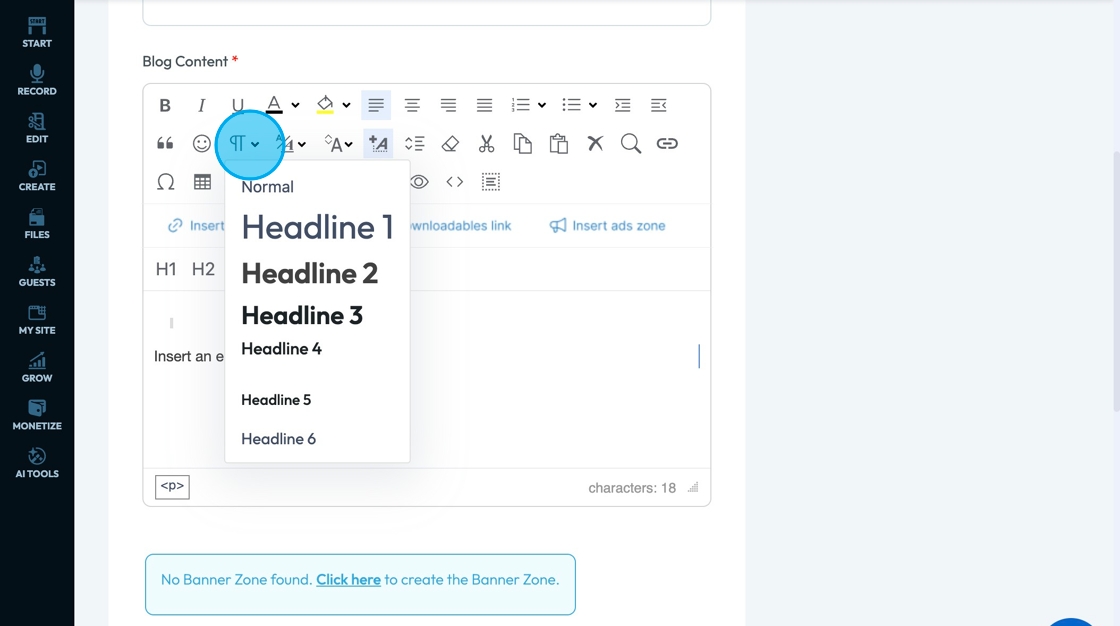Copy the selected text

coord(523,144)
